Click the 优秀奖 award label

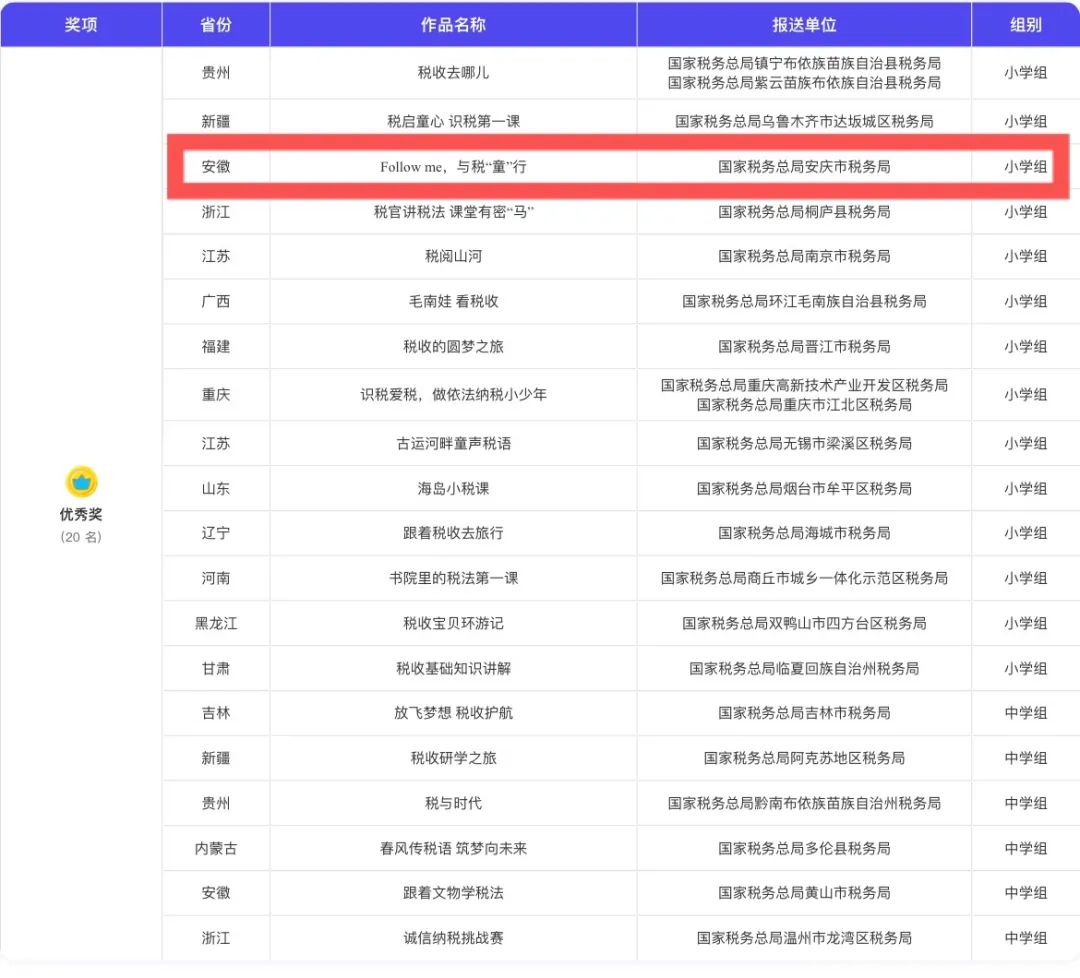81,514
